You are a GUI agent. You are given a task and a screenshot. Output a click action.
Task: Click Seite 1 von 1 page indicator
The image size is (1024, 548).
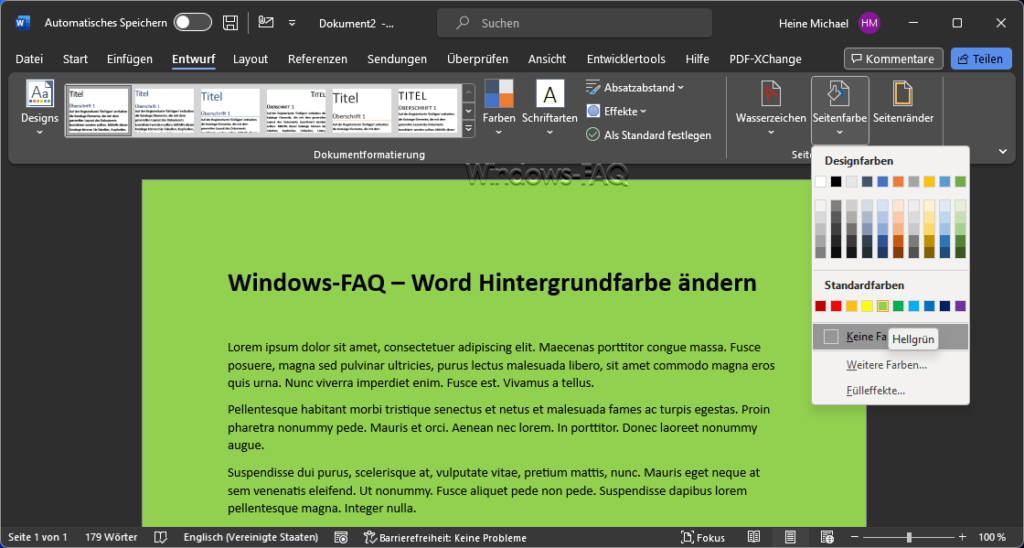point(38,538)
